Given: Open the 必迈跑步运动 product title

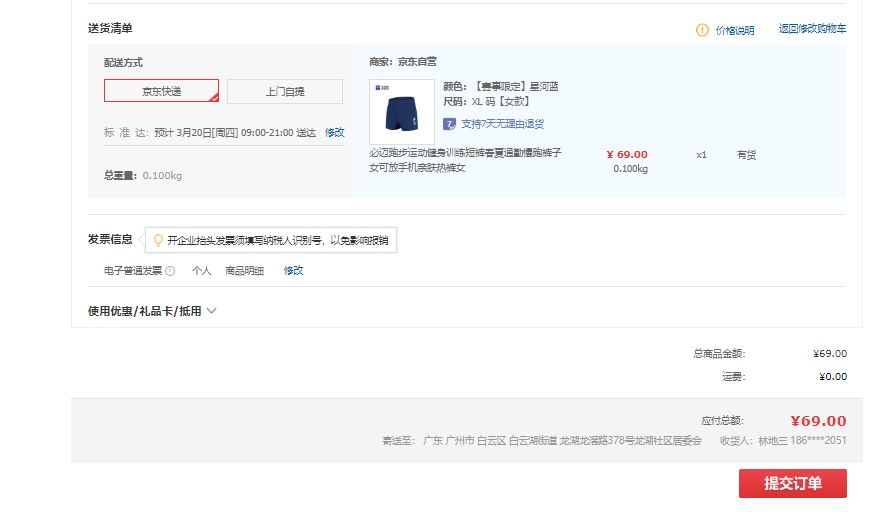Looking at the screenshot, I should 465,160.
